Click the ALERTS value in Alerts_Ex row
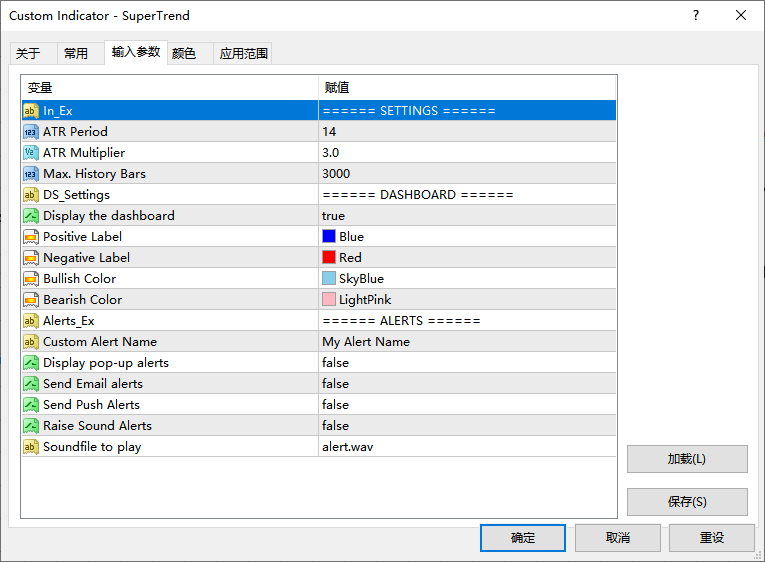 tap(467, 321)
